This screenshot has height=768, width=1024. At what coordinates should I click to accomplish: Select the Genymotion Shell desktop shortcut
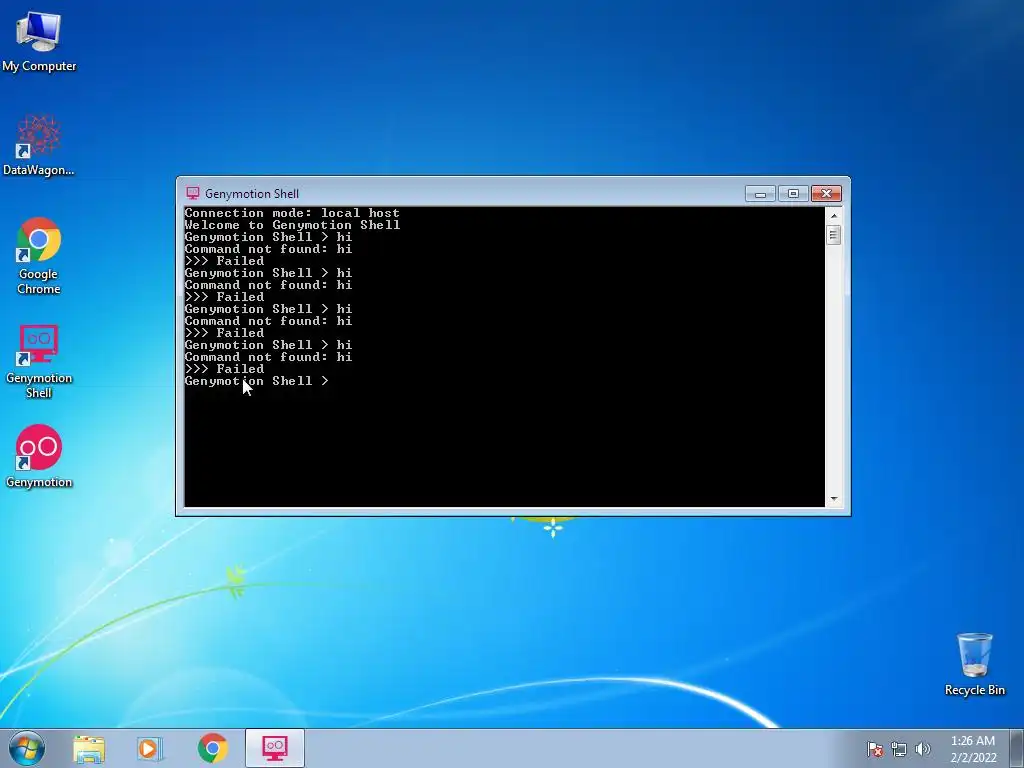(39, 360)
